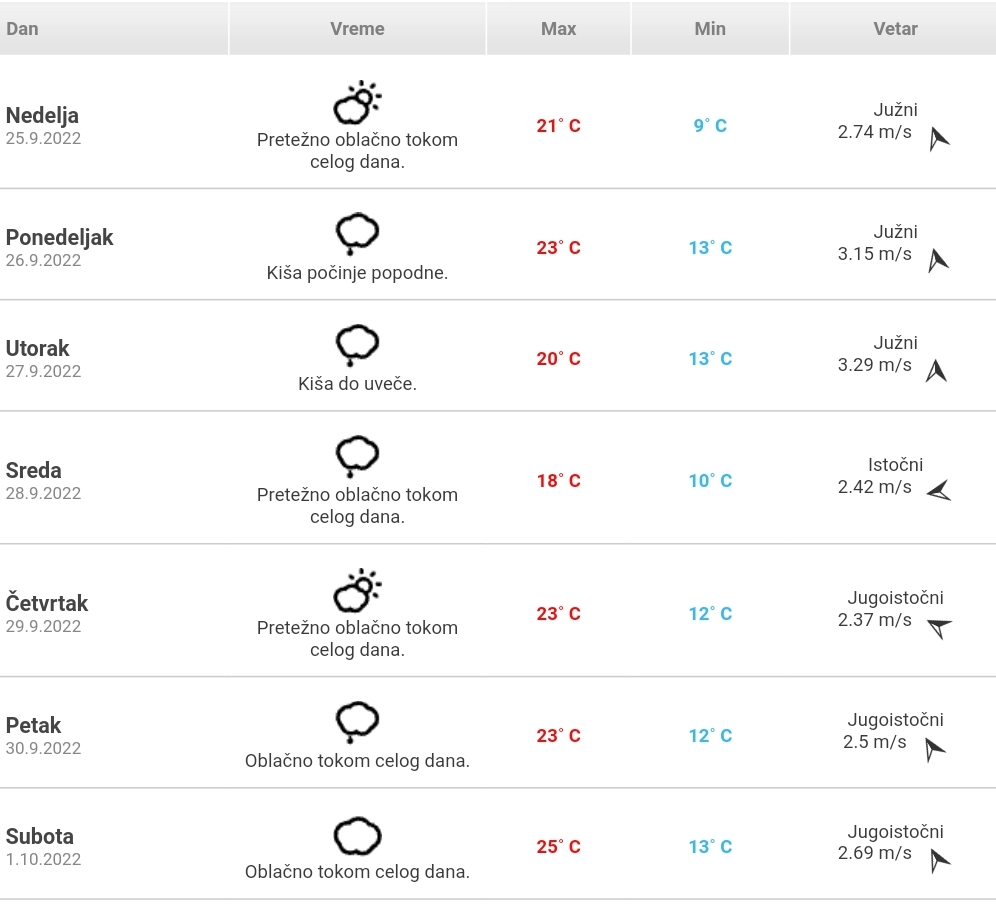Click the partly cloudy icon for Nedelja

click(357, 102)
